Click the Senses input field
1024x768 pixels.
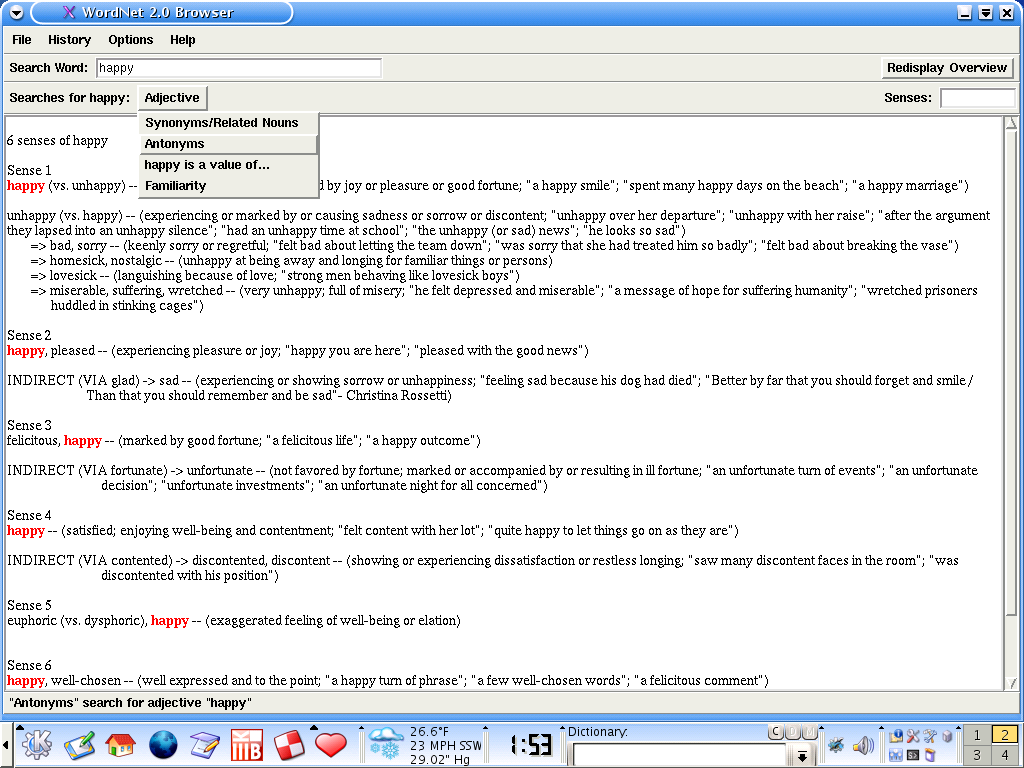click(x=978, y=98)
